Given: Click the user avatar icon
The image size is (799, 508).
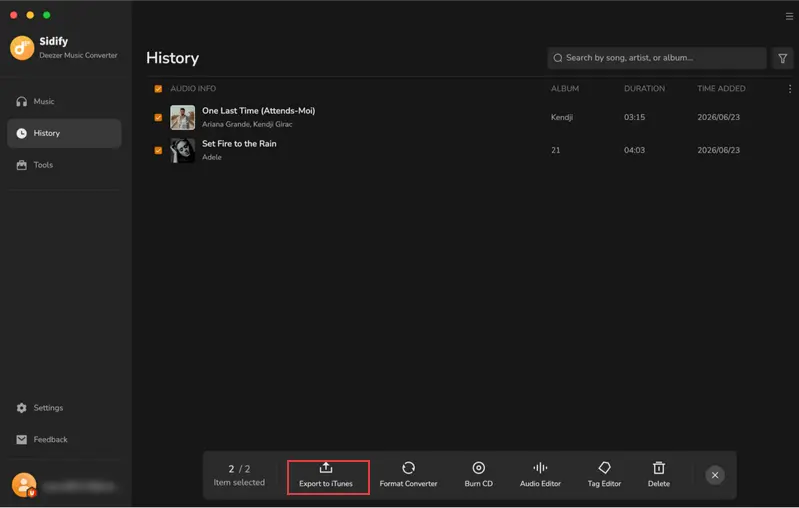Looking at the screenshot, I should 24,485.
